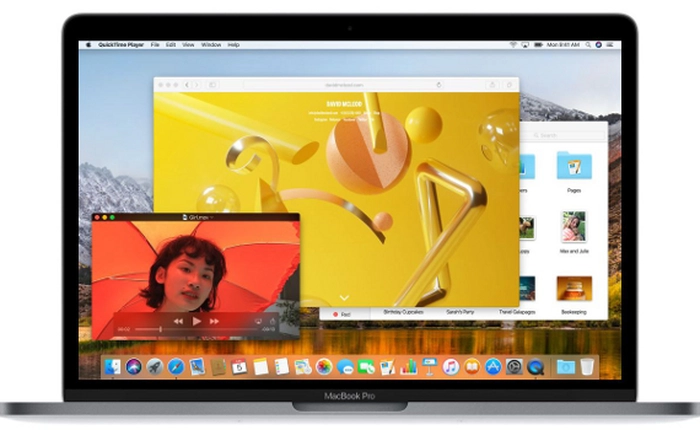The width and height of the screenshot is (700, 430).
Task: Select the Max and Julie photo
Action: click(x=574, y=227)
